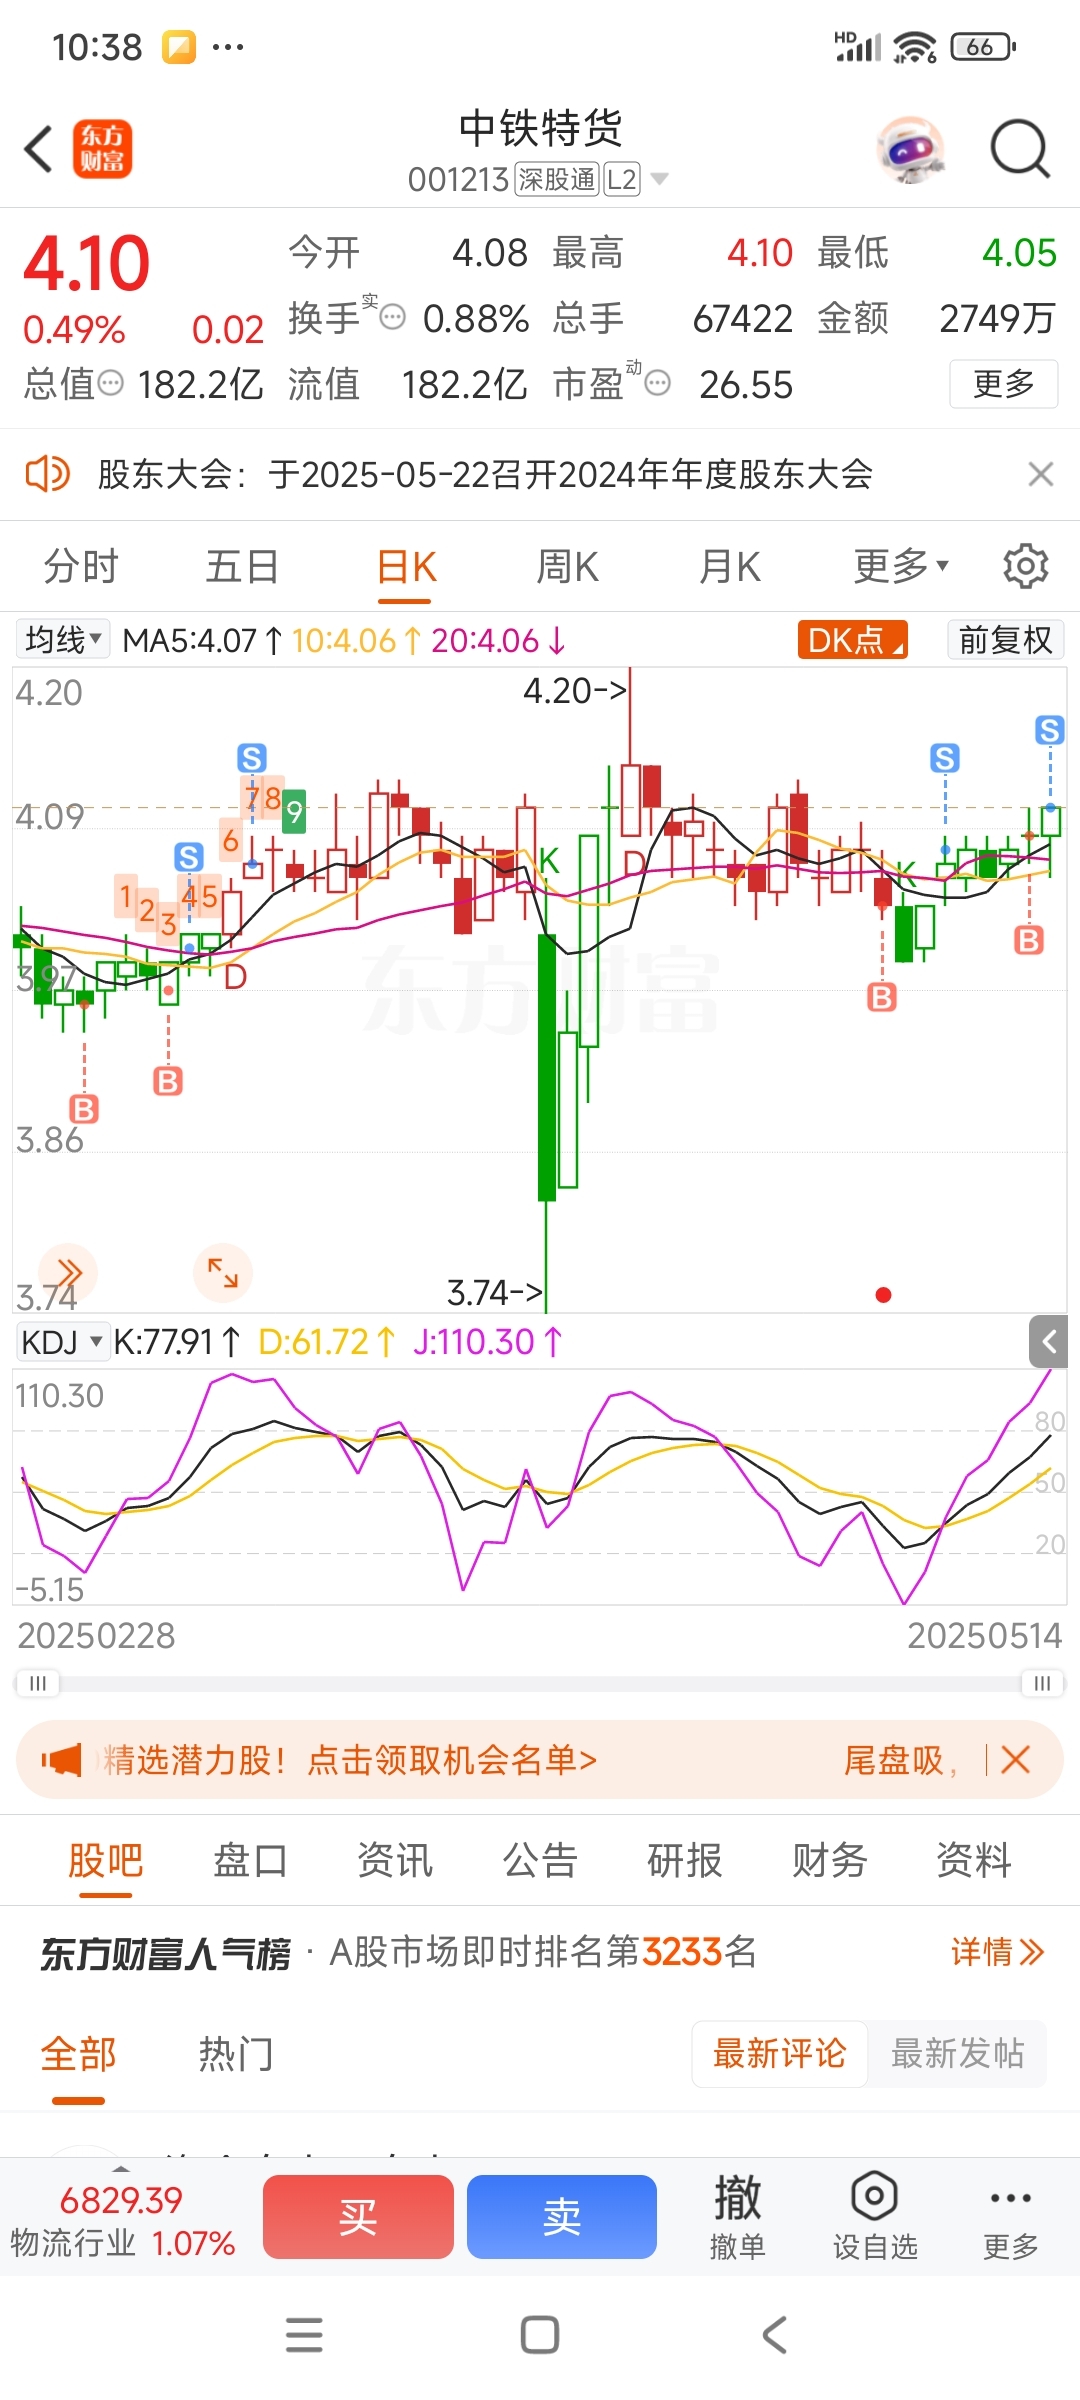Tap the double-arrow scroll chart icon
1080x2400 pixels.
tap(68, 1273)
